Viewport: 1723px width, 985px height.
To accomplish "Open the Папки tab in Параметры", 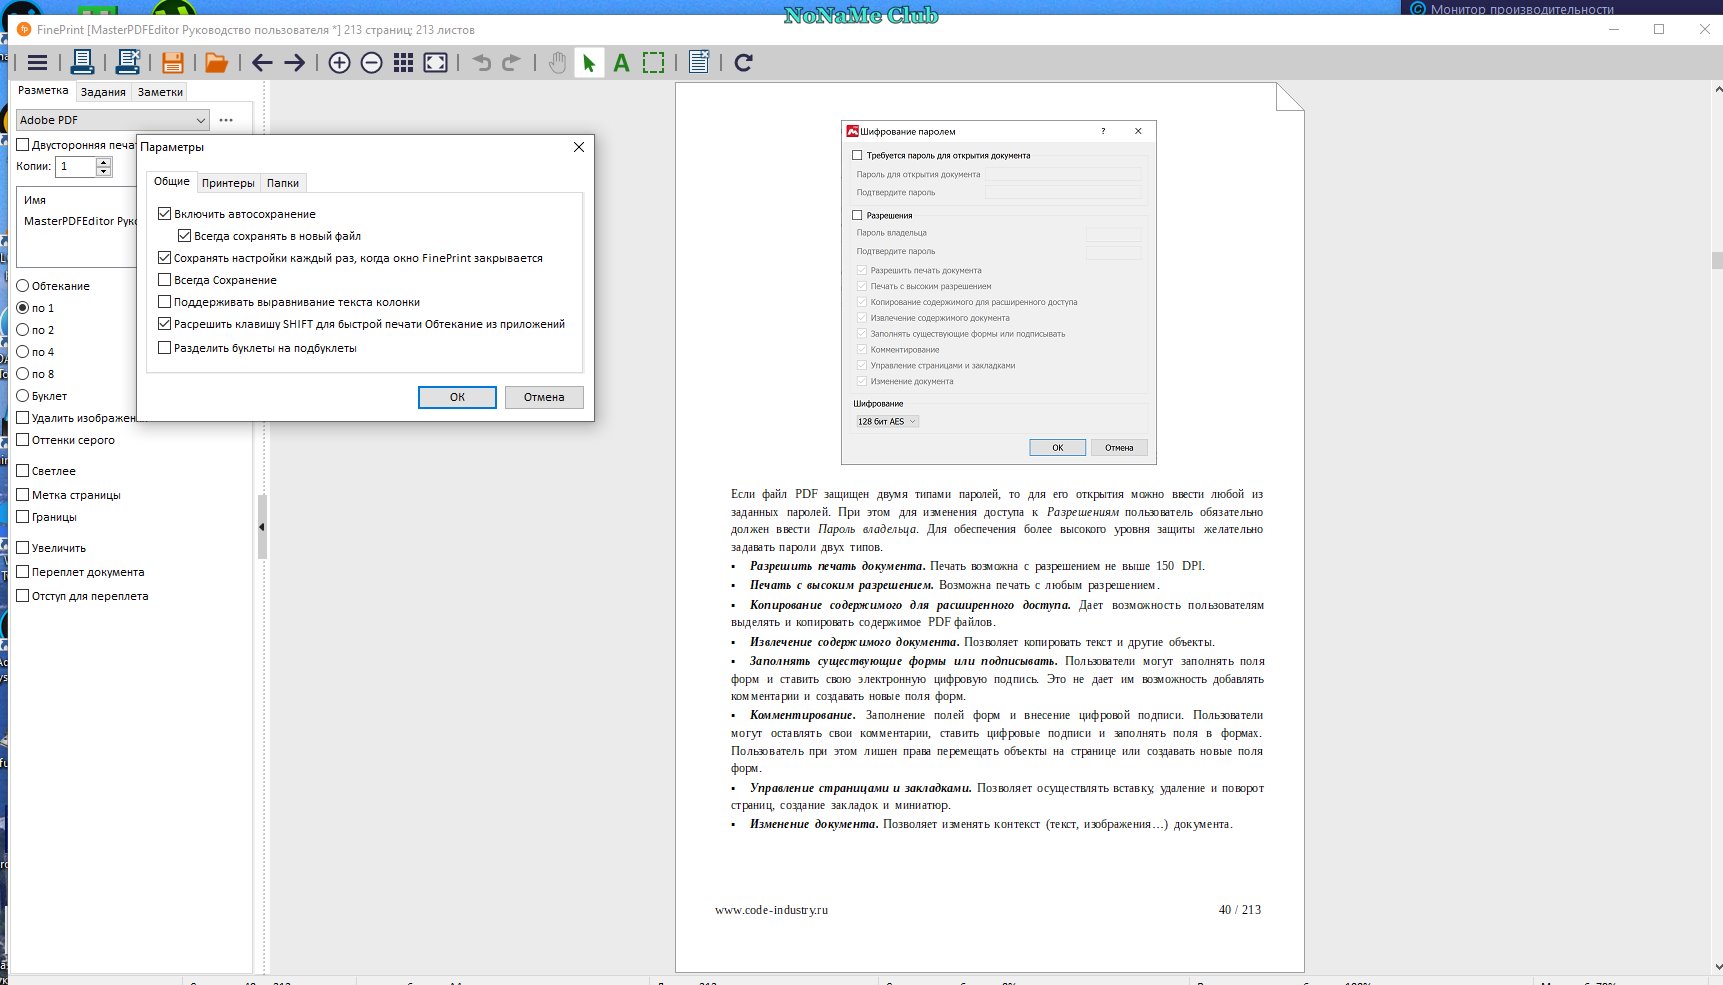I will point(282,183).
